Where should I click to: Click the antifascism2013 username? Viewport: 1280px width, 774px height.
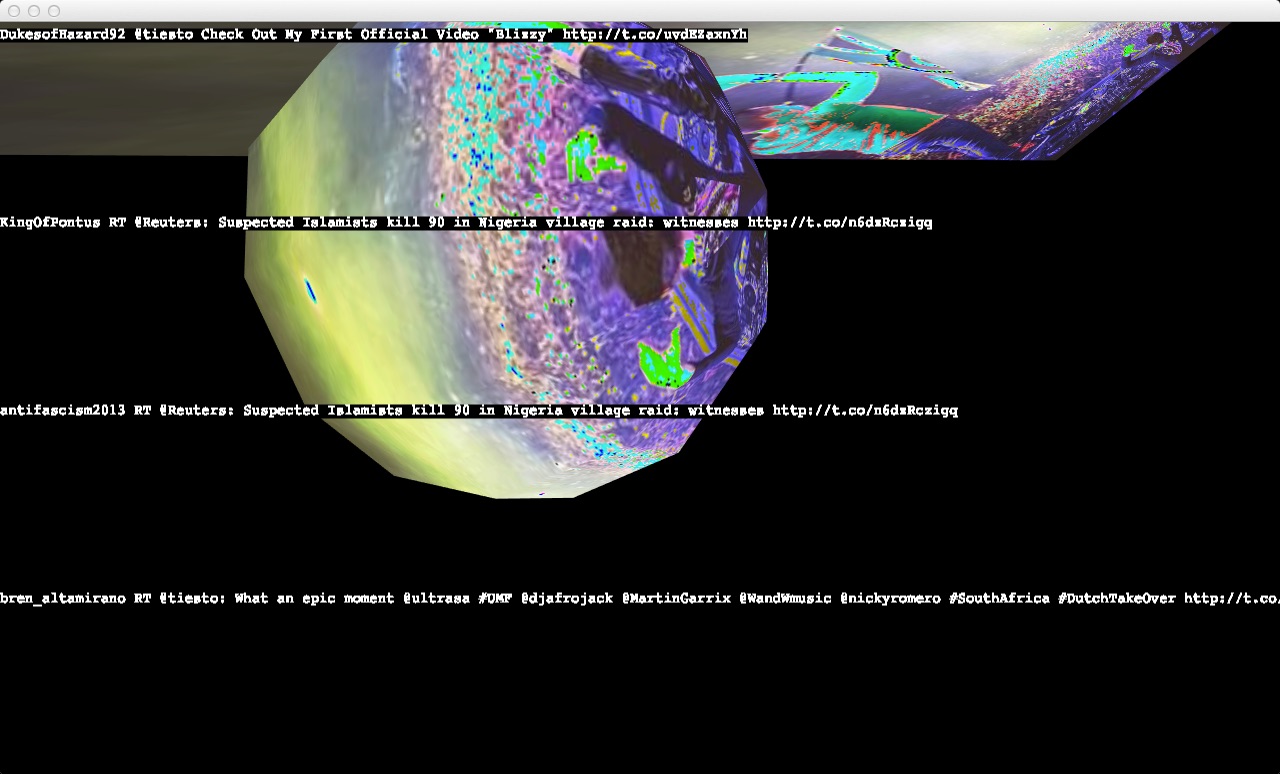tap(63, 411)
